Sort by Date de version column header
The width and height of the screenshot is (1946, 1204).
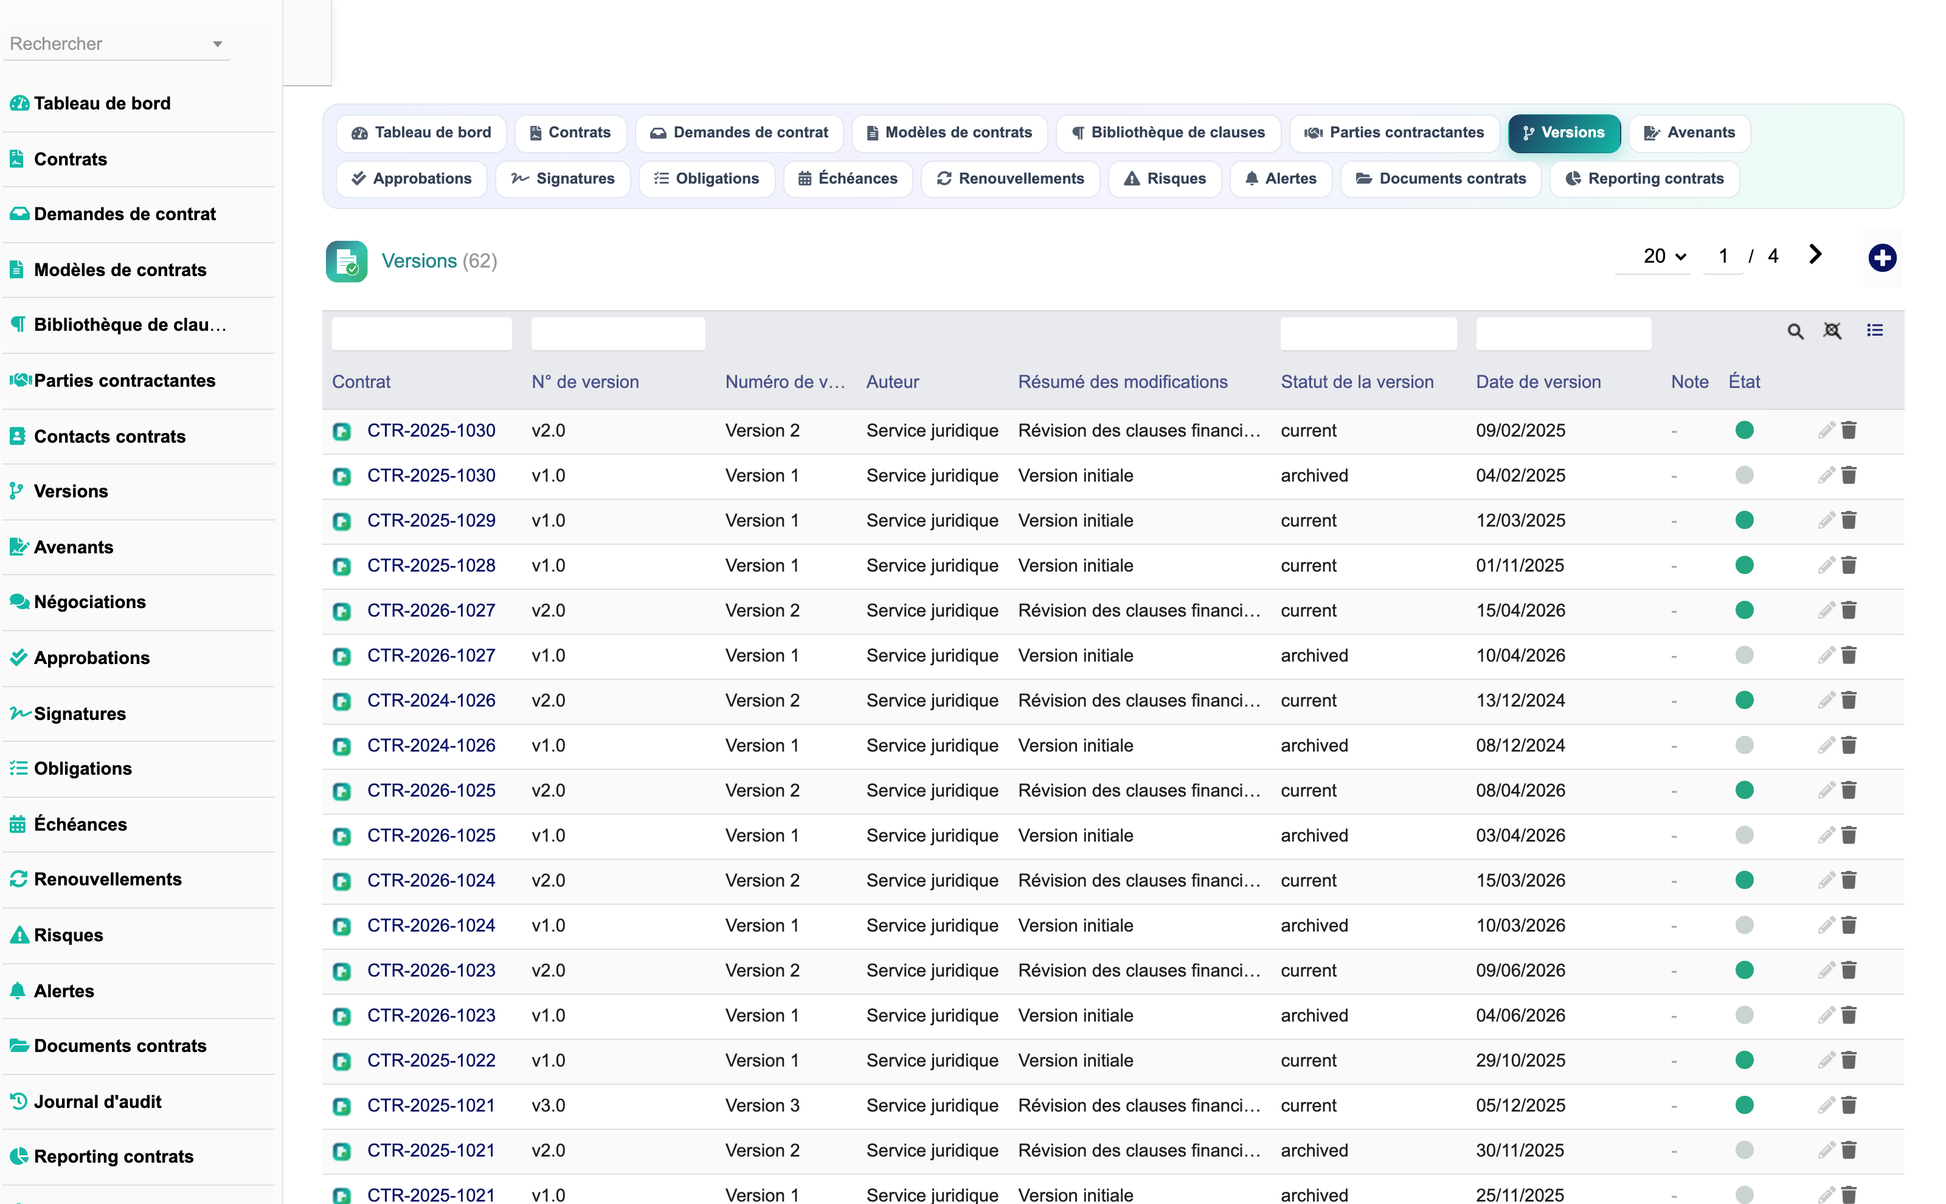click(x=1538, y=382)
